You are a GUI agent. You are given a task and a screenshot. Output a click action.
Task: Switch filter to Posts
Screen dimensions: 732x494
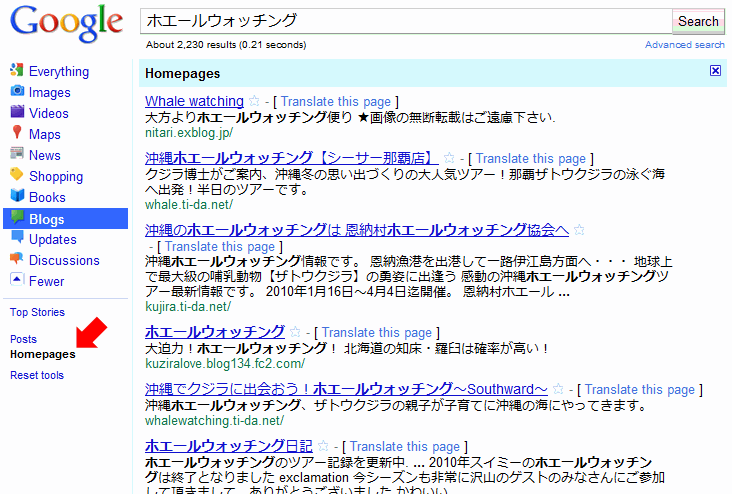[23, 339]
